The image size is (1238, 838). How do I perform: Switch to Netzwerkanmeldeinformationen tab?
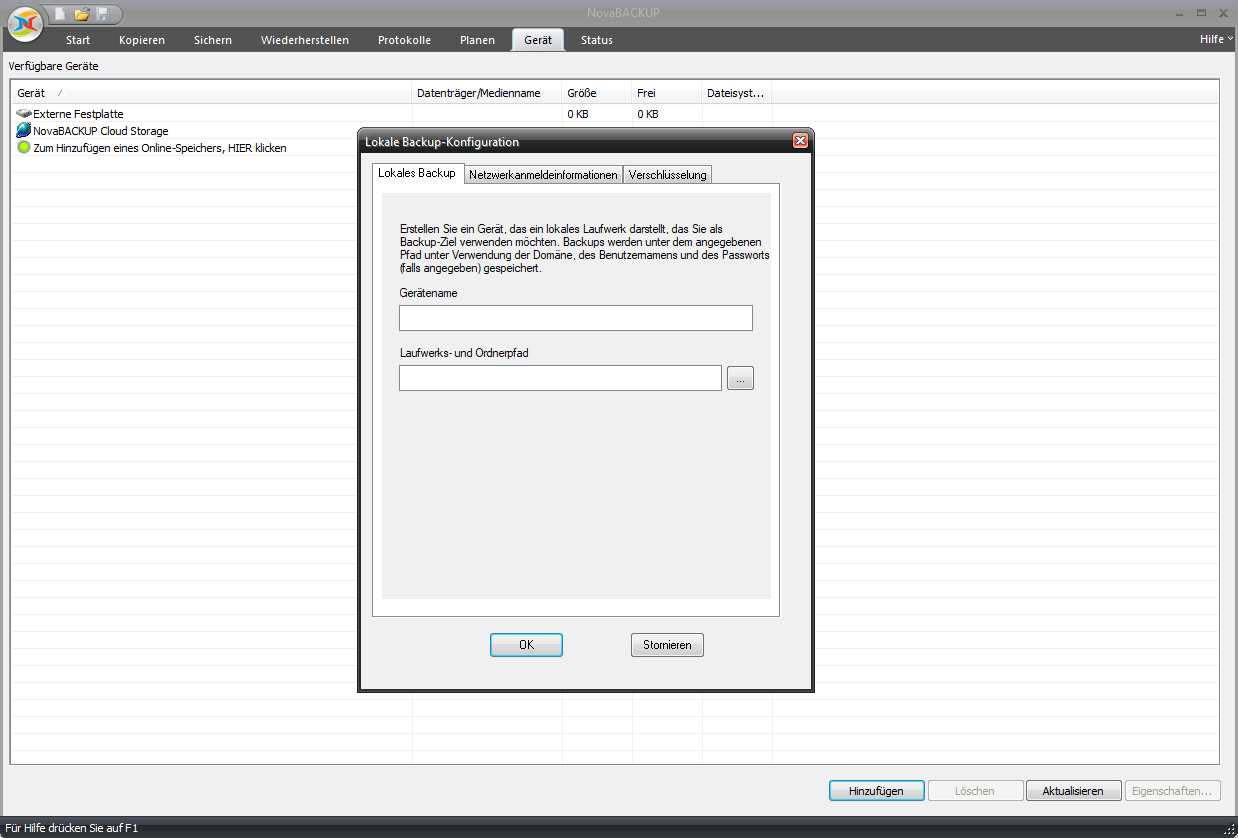(543, 175)
